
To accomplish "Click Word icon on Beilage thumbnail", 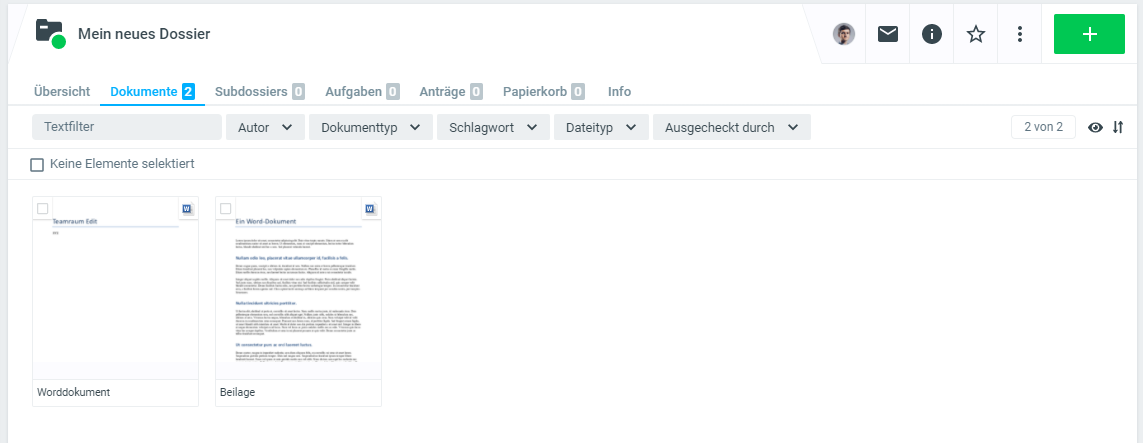I will pos(370,209).
